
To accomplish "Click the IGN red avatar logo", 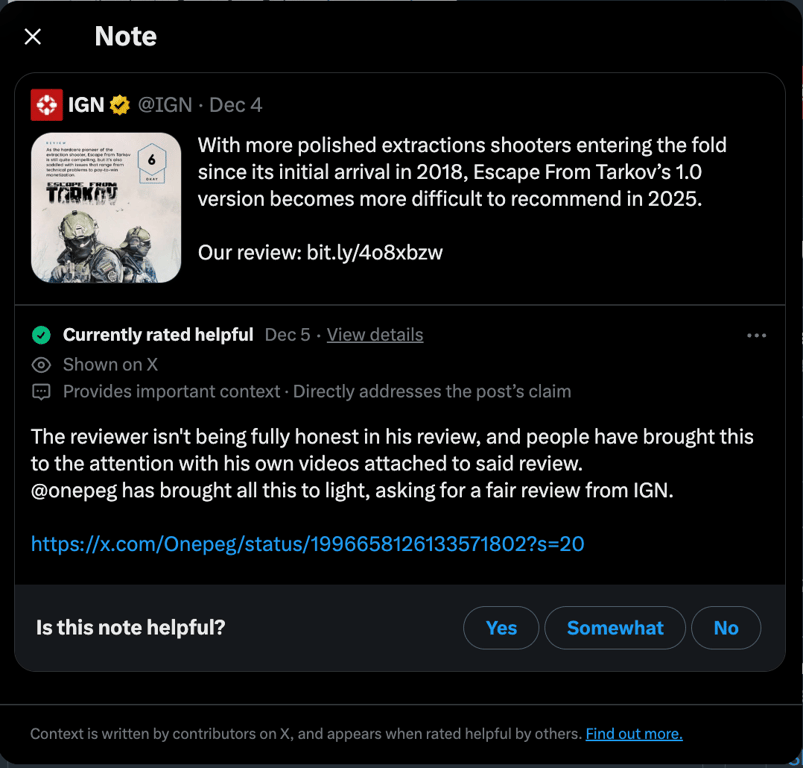I will click(46, 105).
